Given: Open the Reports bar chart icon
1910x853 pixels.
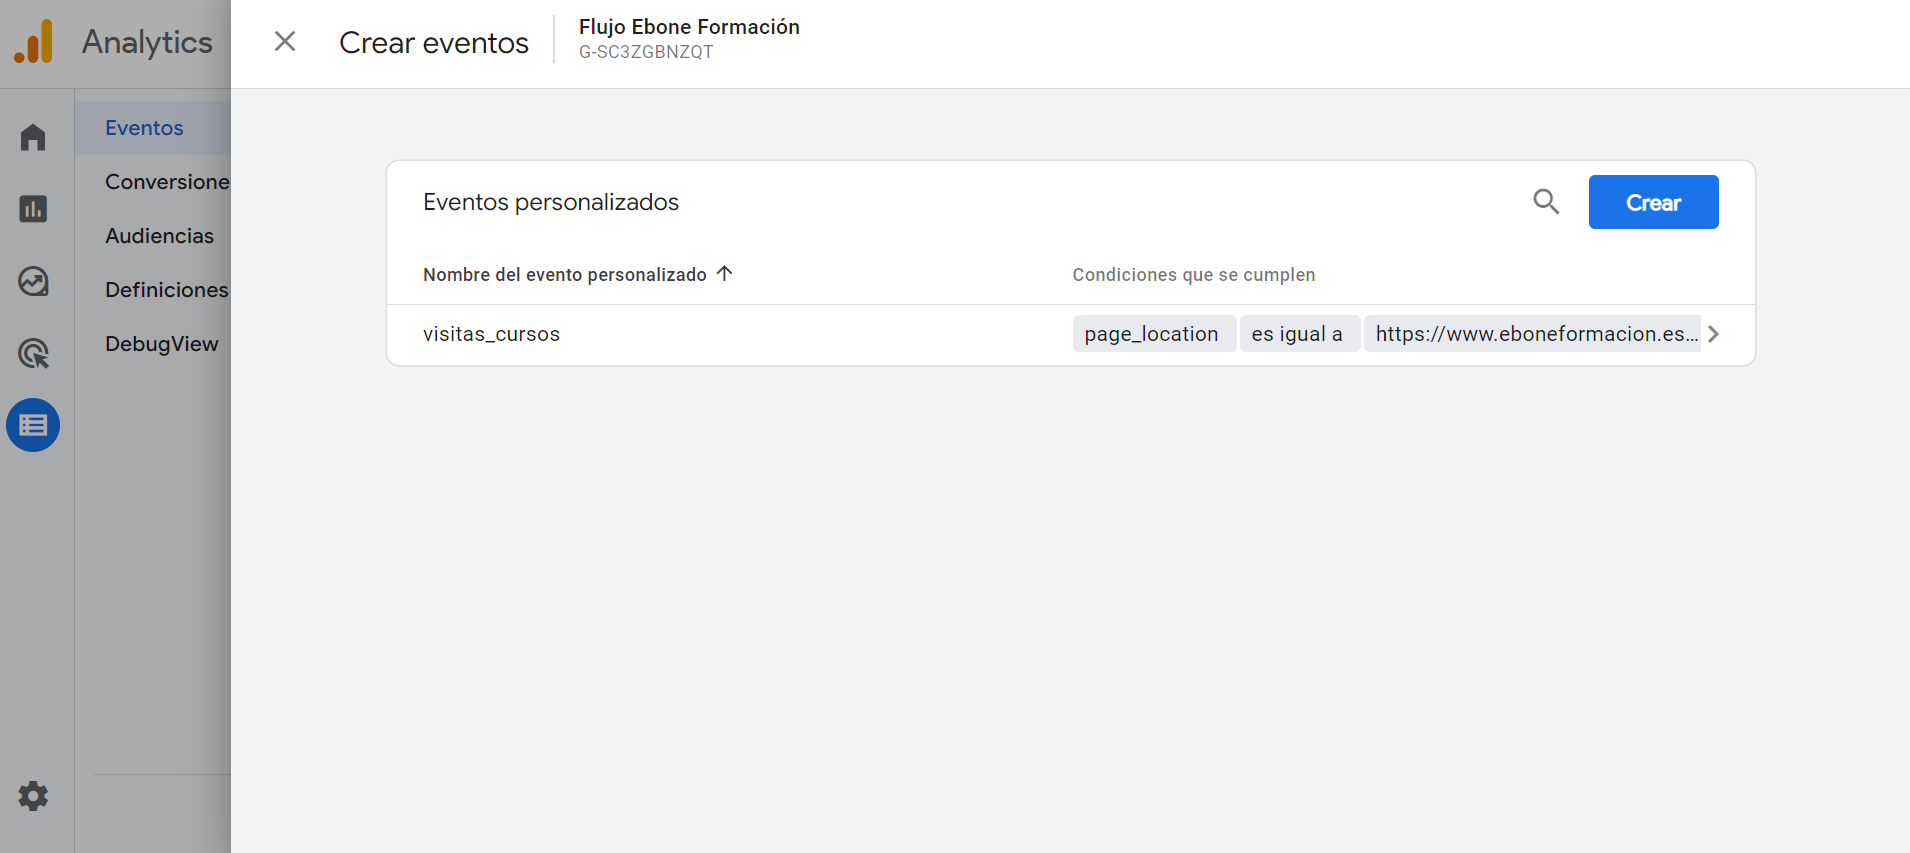Looking at the screenshot, I should (x=33, y=209).
